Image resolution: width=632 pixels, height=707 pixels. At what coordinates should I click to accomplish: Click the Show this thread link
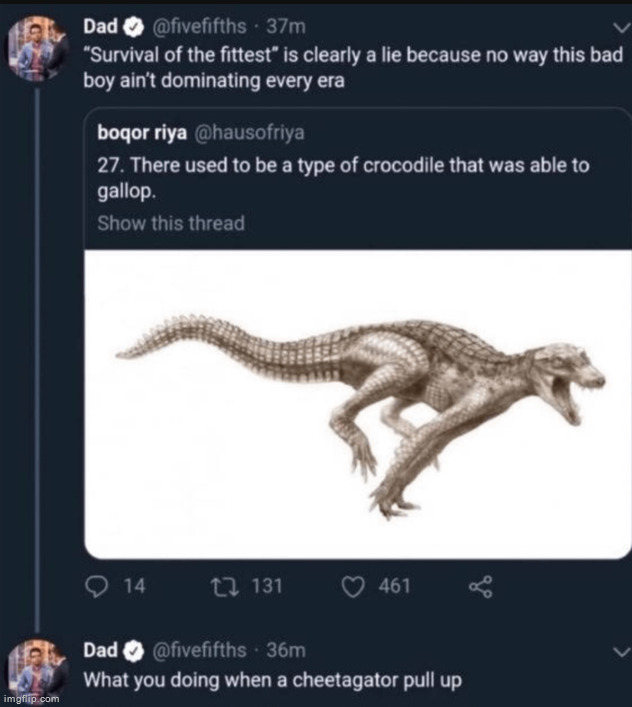click(x=171, y=223)
